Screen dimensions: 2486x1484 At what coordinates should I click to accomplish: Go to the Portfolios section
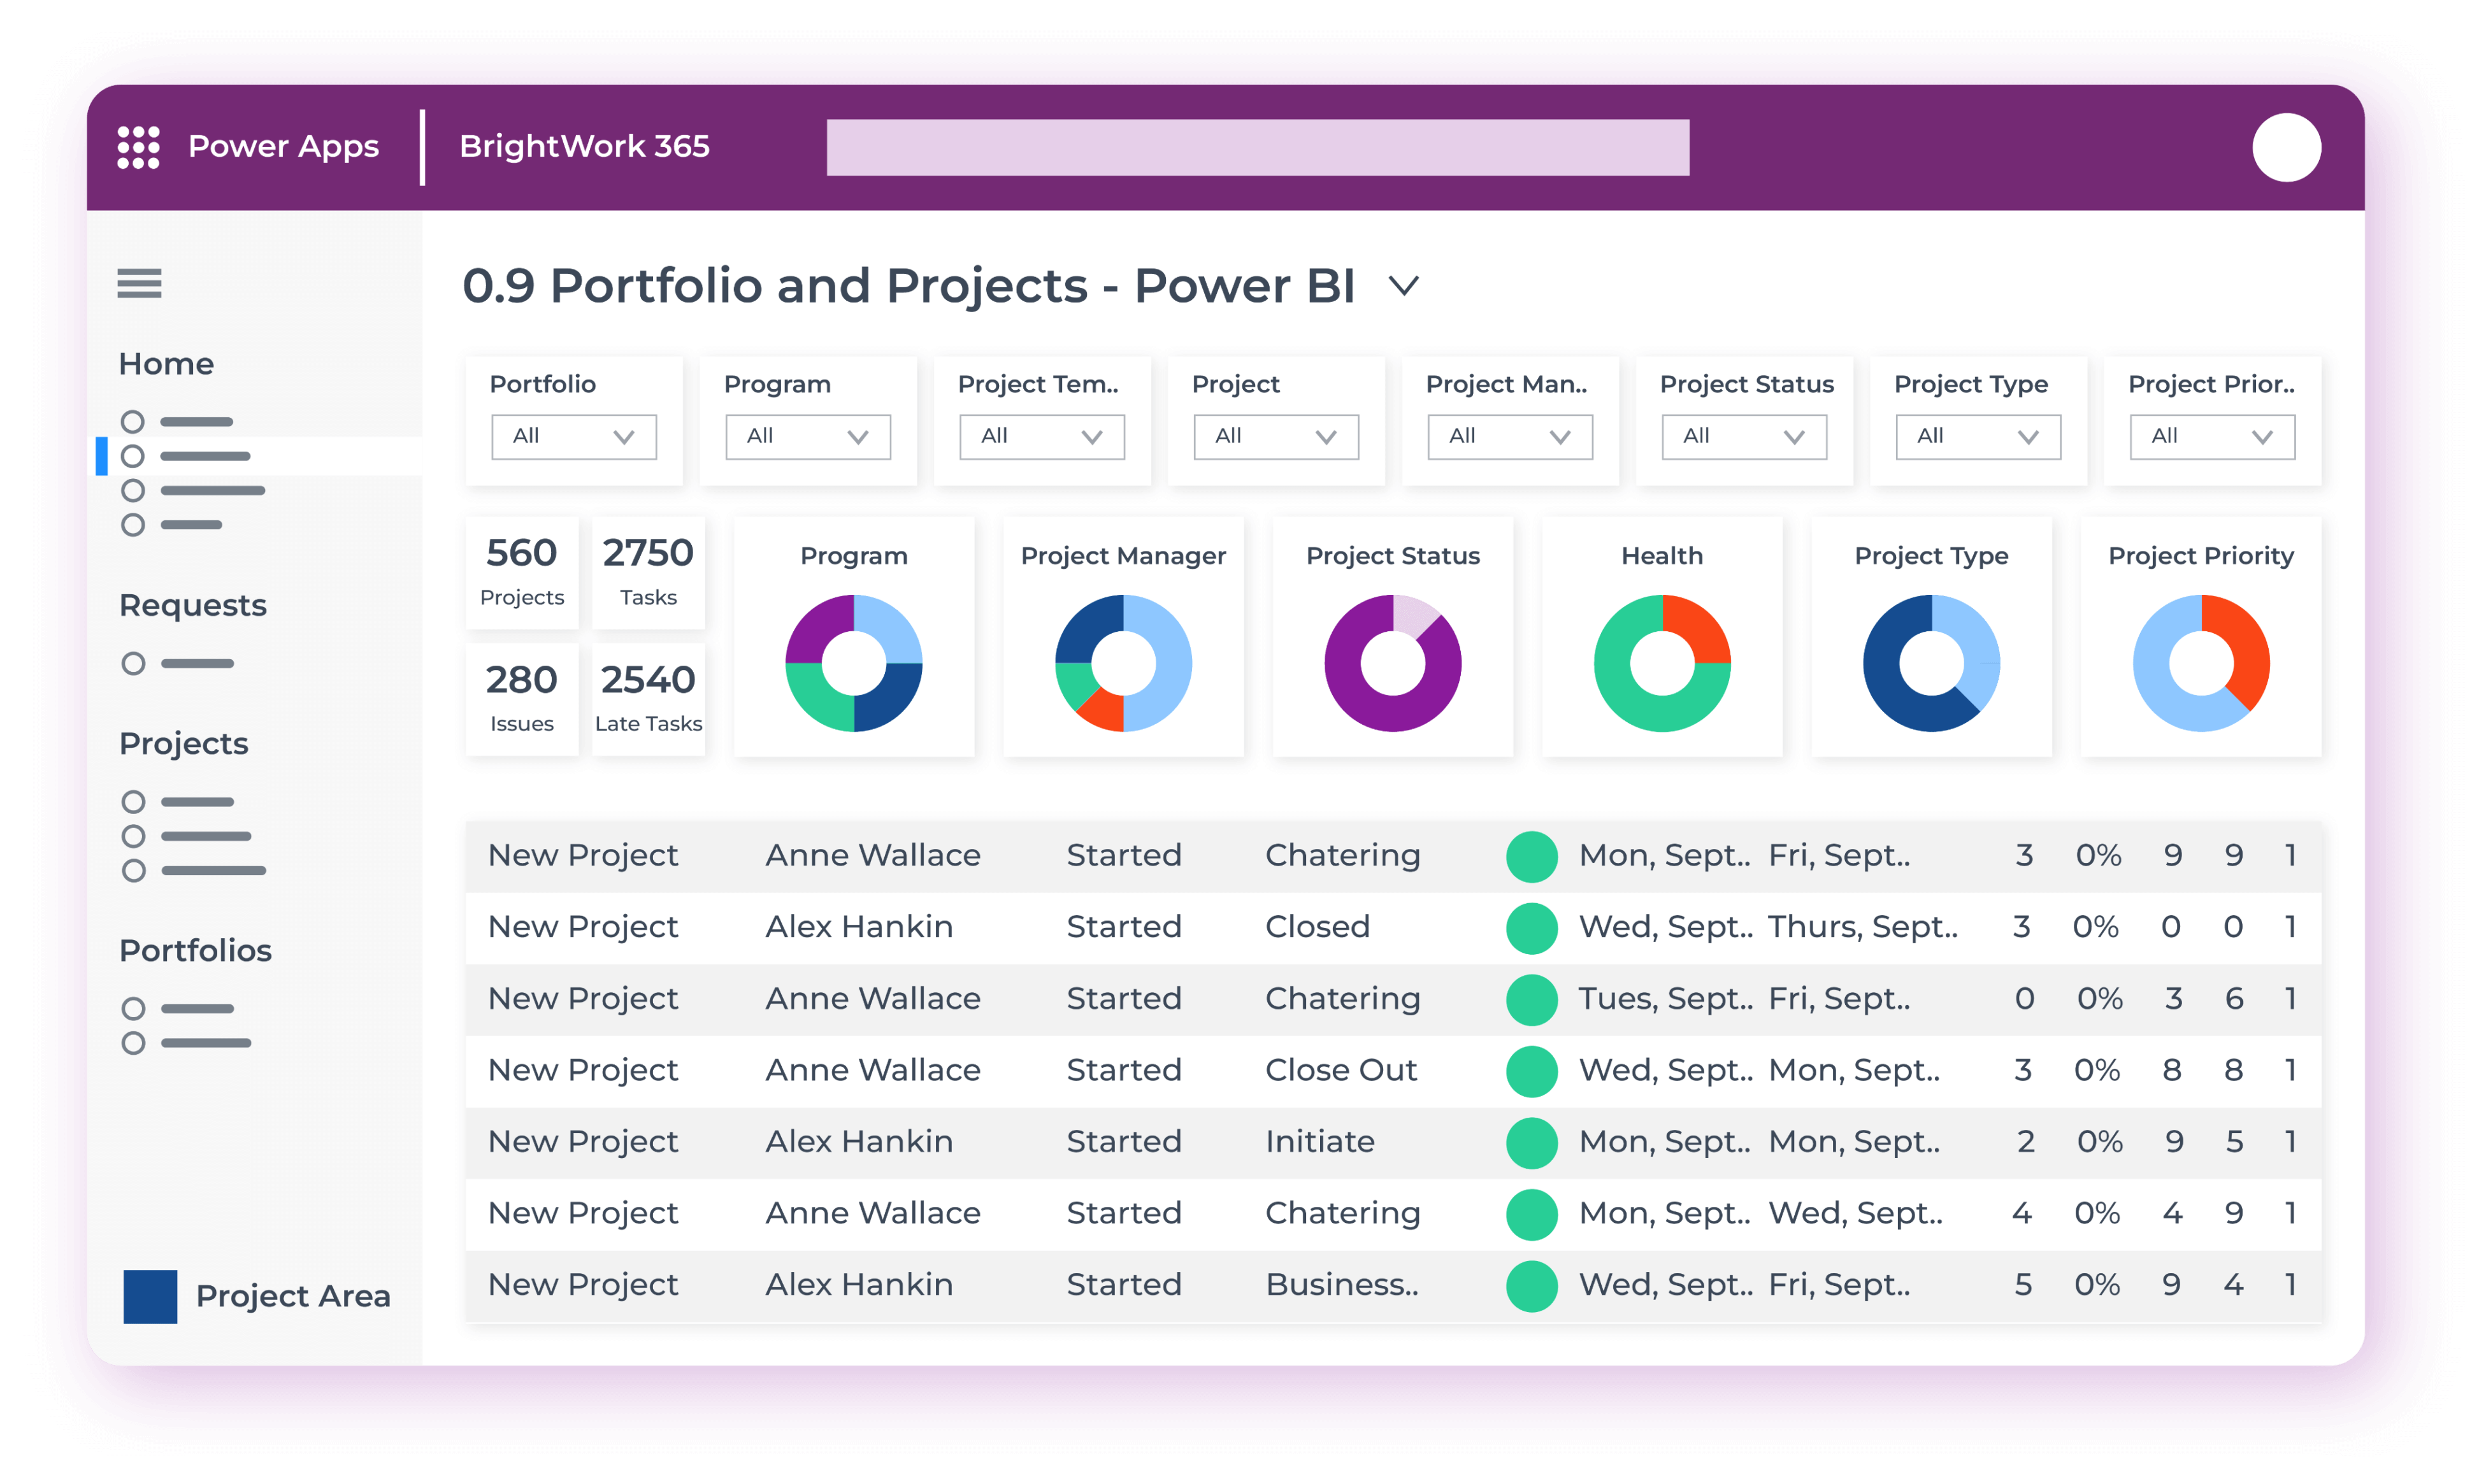coord(195,950)
